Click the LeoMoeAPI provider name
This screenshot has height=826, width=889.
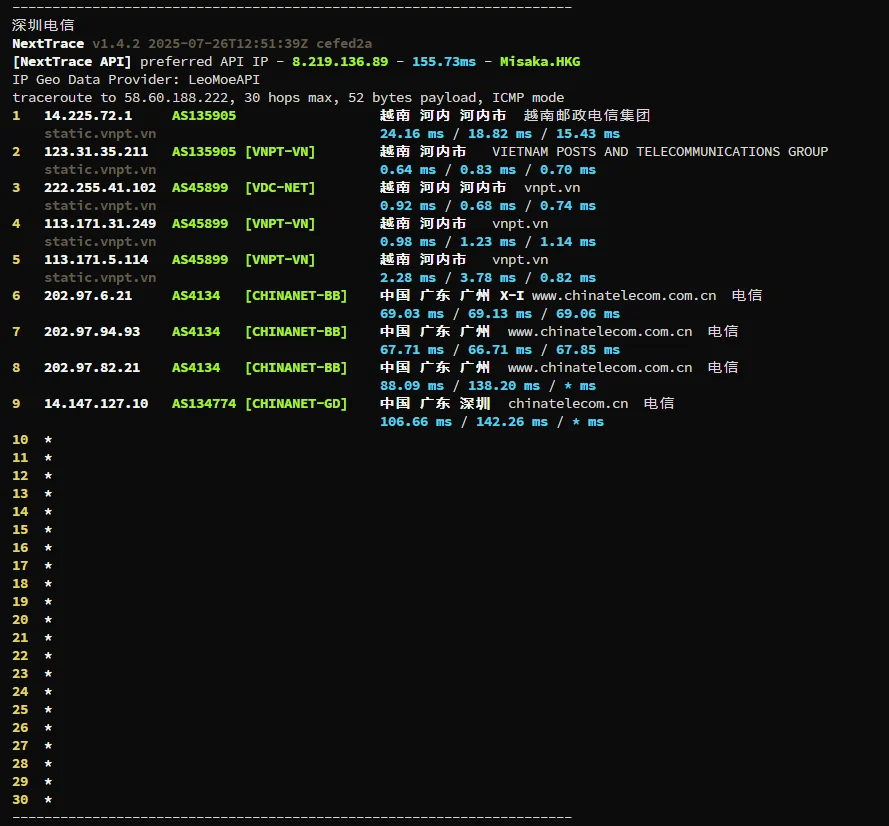pos(224,80)
